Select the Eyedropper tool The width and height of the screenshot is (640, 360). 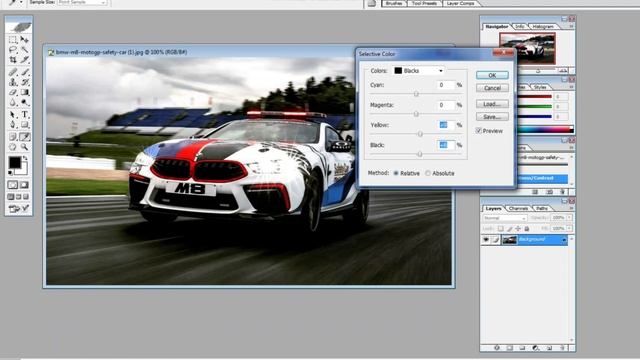click(24, 137)
